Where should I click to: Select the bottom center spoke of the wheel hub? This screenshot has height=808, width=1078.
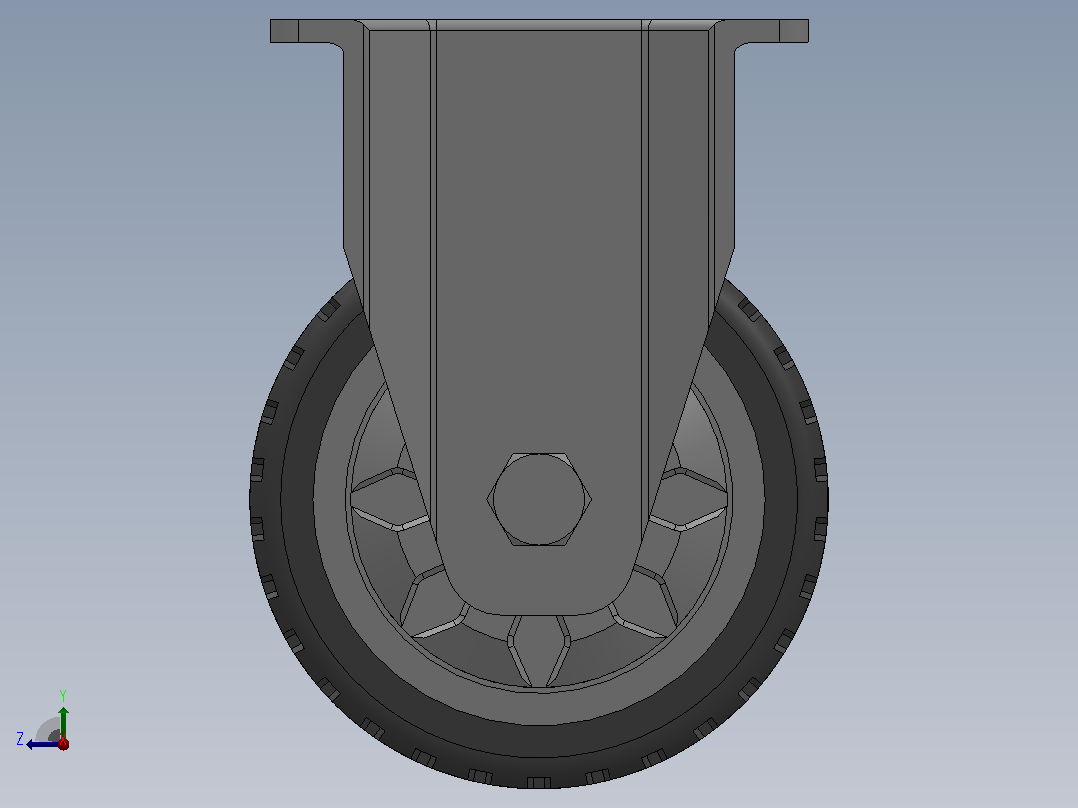coord(539,650)
